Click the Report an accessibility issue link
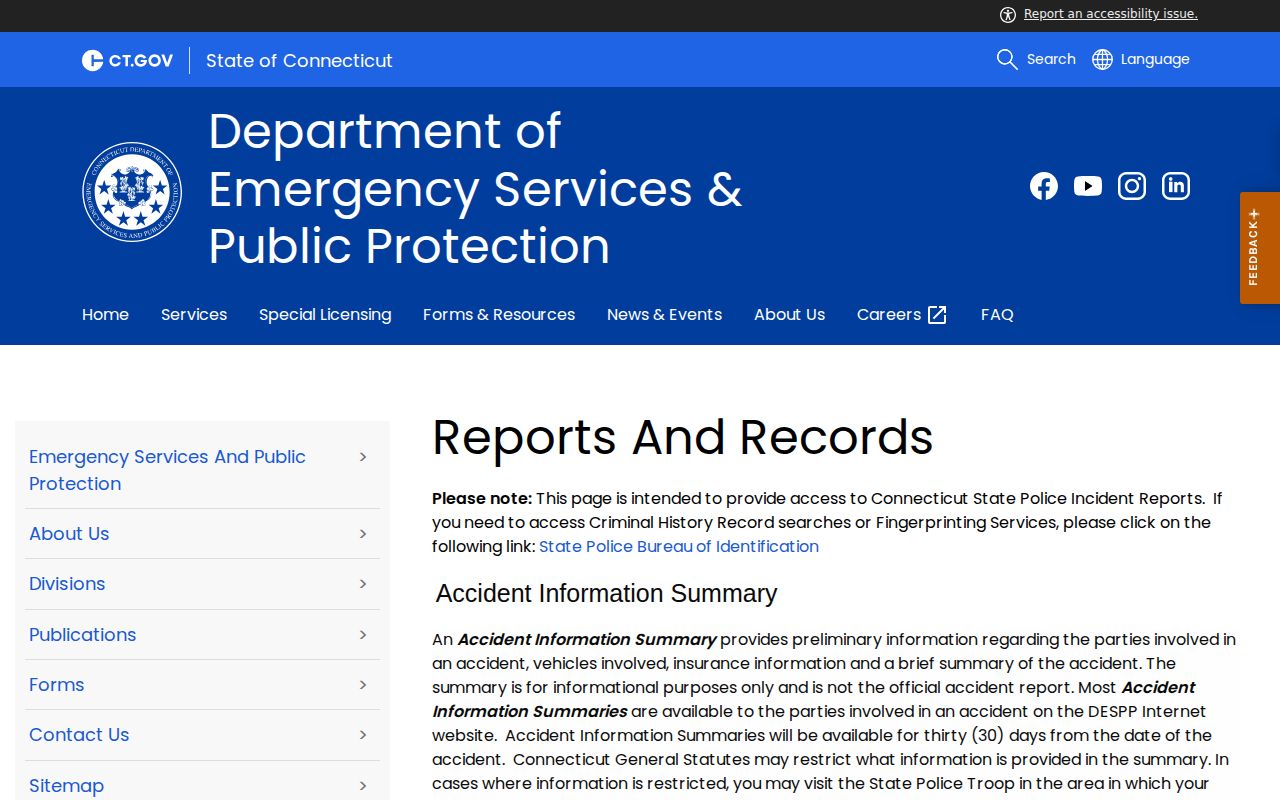This screenshot has width=1280, height=800. (x=1111, y=14)
